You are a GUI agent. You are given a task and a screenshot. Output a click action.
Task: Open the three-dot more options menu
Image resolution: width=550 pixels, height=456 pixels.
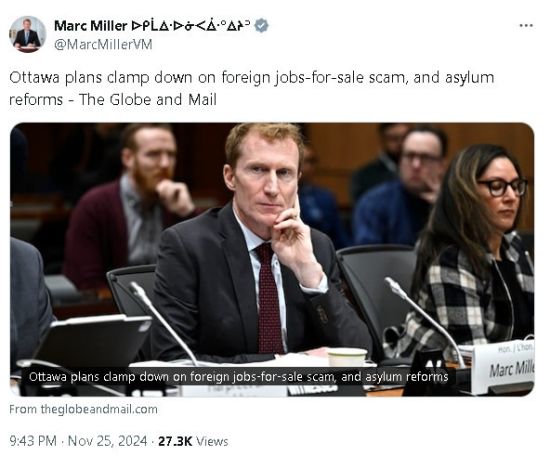526,25
